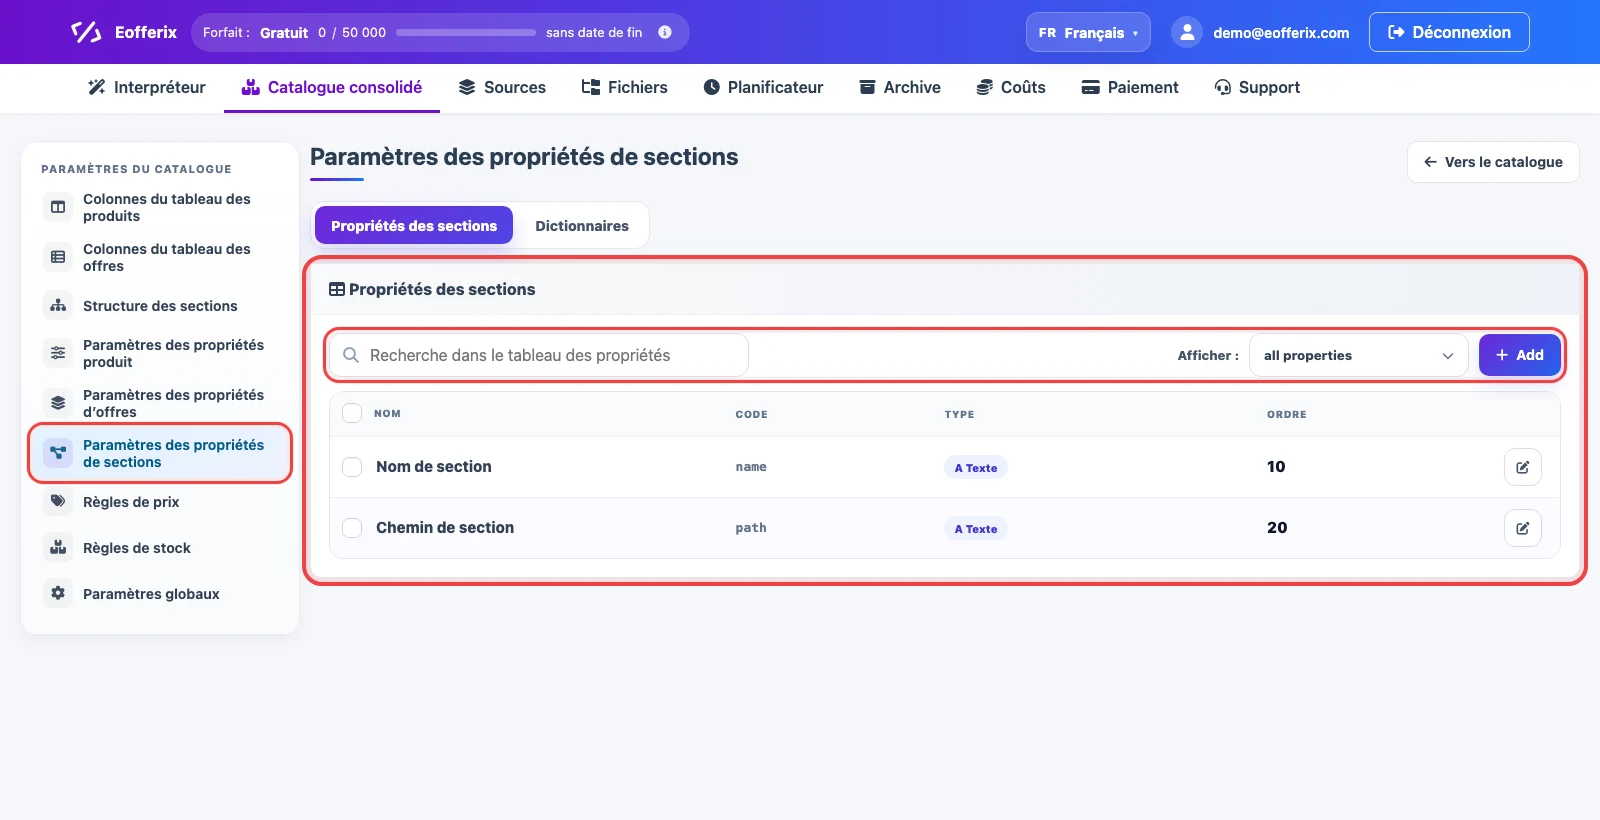Click the Vers le catalogue button
1600x820 pixels.
(x=1493, y=162)
